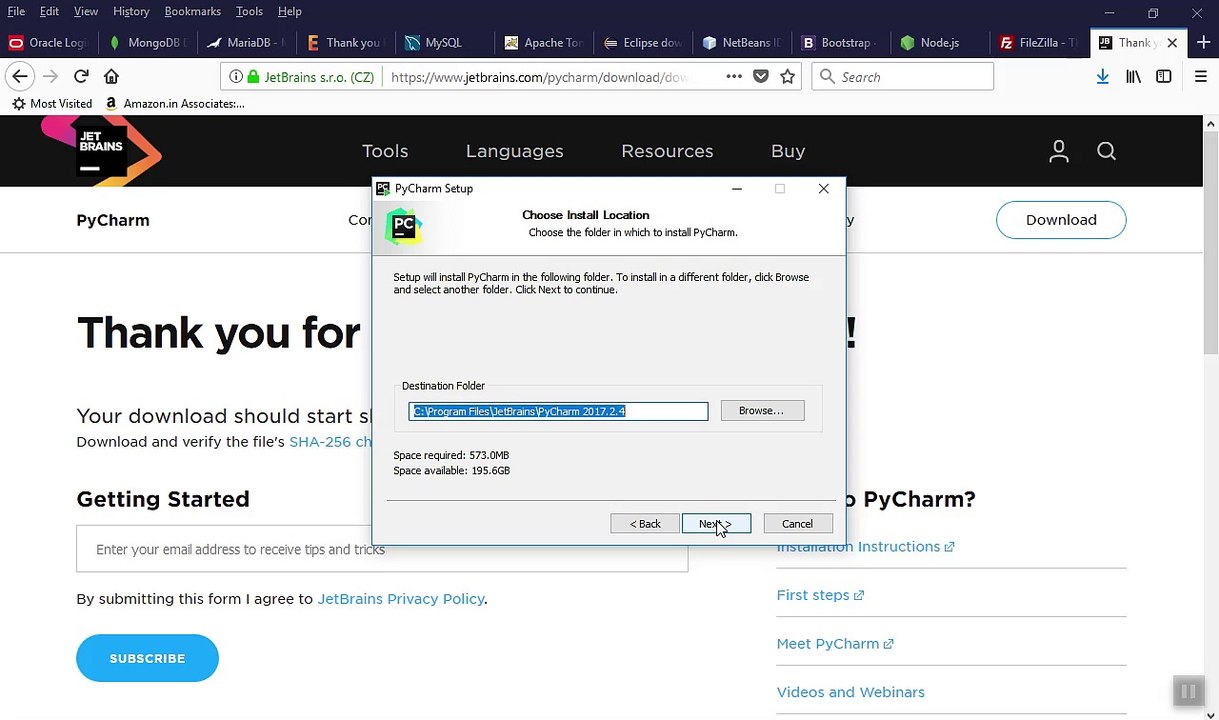Toggle the Firefox sidebar icon
Viewport: 1219px width, 720px height.
click(1164, 77)
